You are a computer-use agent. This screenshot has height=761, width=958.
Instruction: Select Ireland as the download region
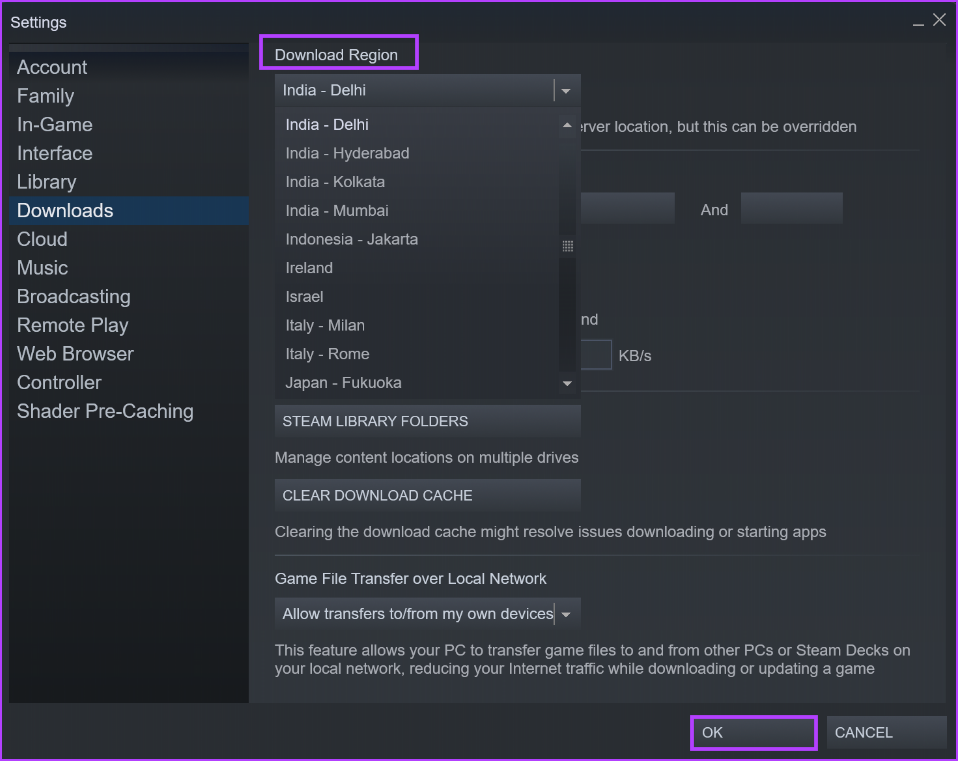(x=308, y=267)
